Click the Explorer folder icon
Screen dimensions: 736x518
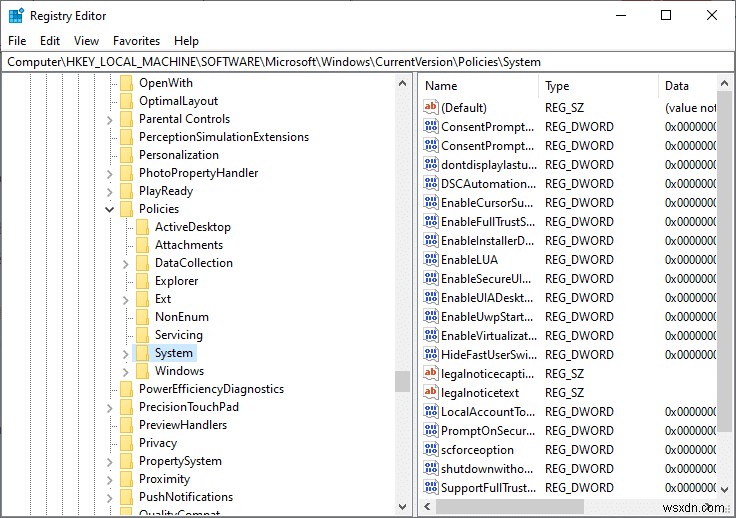coord(142,281)
